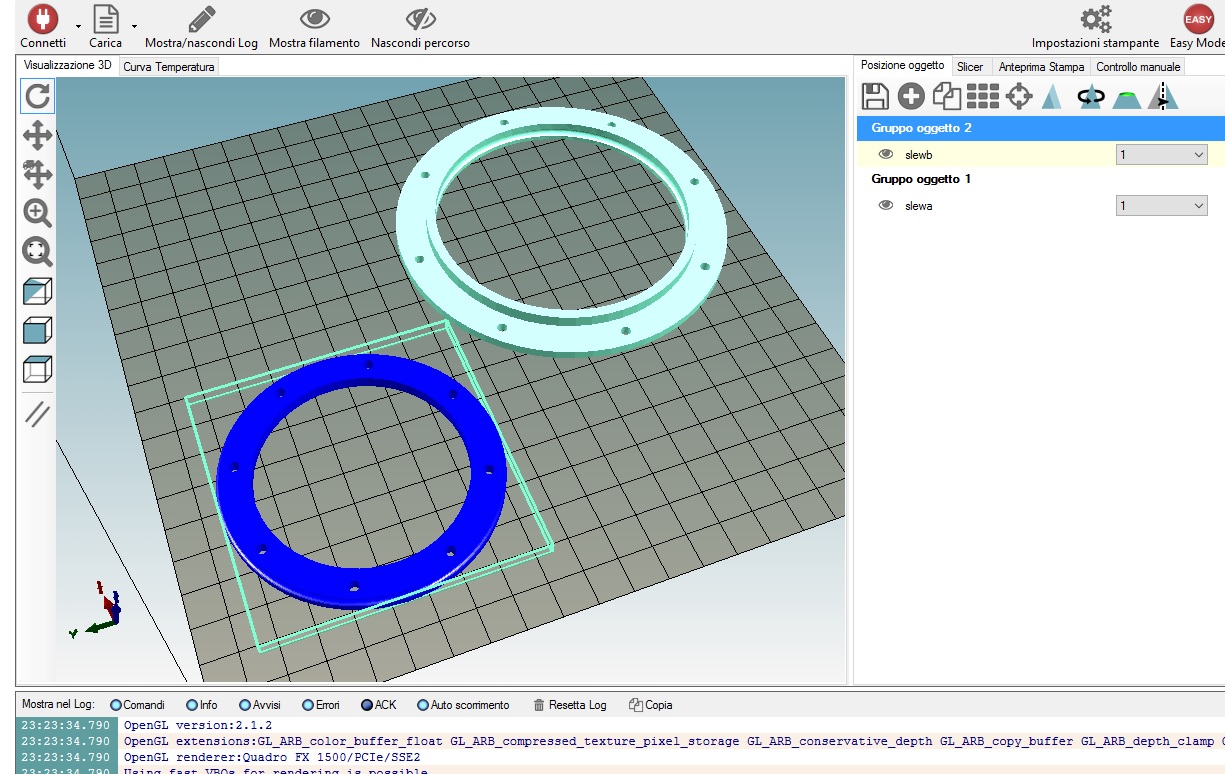Click the Save object disk icon
The height and width of the screenshot is (774, 1225).
(x=875, y=96)
